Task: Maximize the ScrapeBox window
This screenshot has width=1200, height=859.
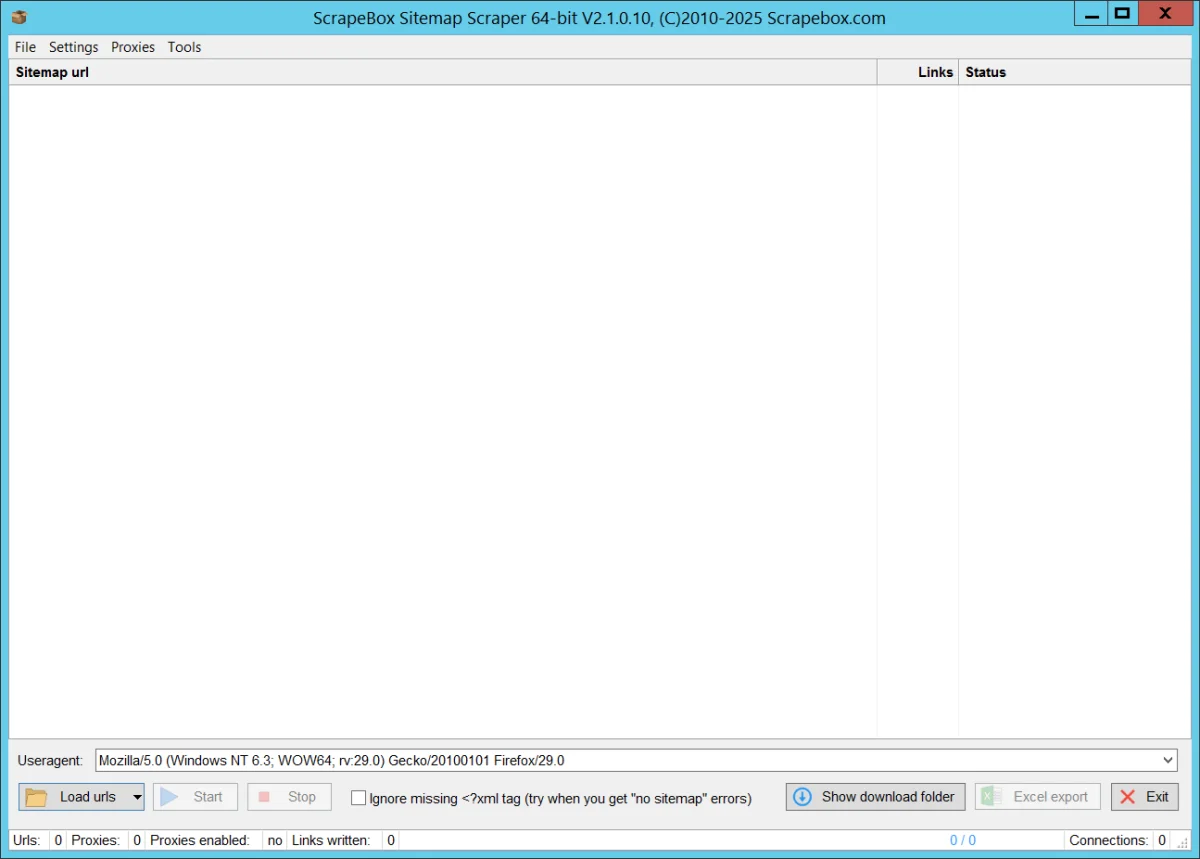Action: 1122,13
